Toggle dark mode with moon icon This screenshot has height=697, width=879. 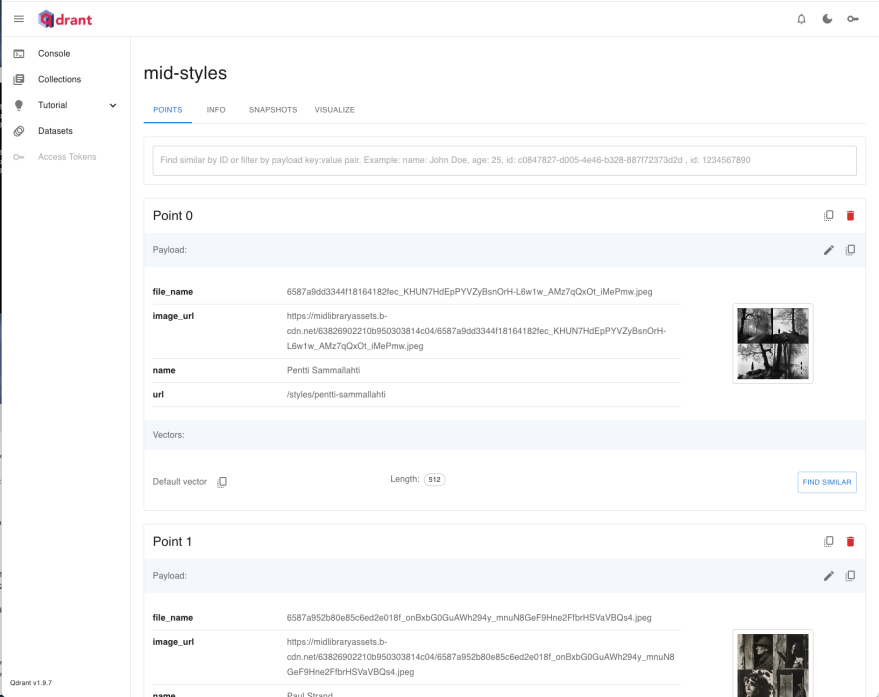click(827, 19)
